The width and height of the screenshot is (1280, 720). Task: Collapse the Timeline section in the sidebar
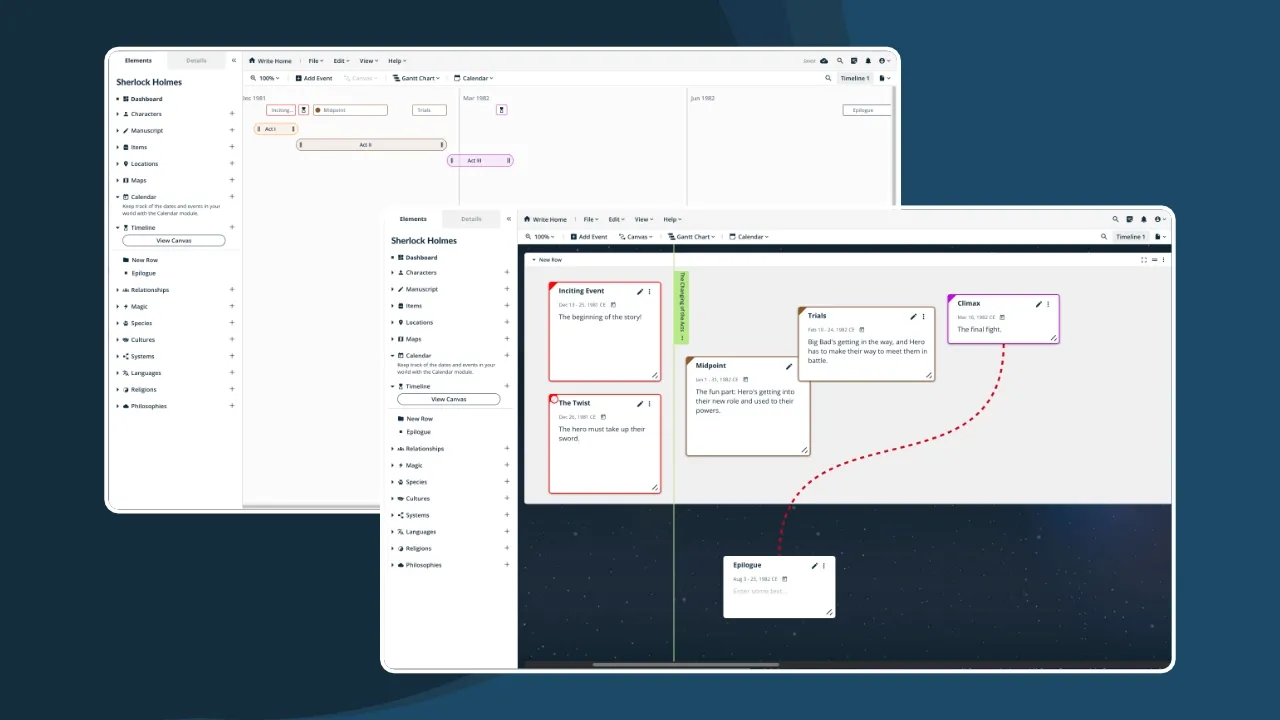tap(392, 386)
